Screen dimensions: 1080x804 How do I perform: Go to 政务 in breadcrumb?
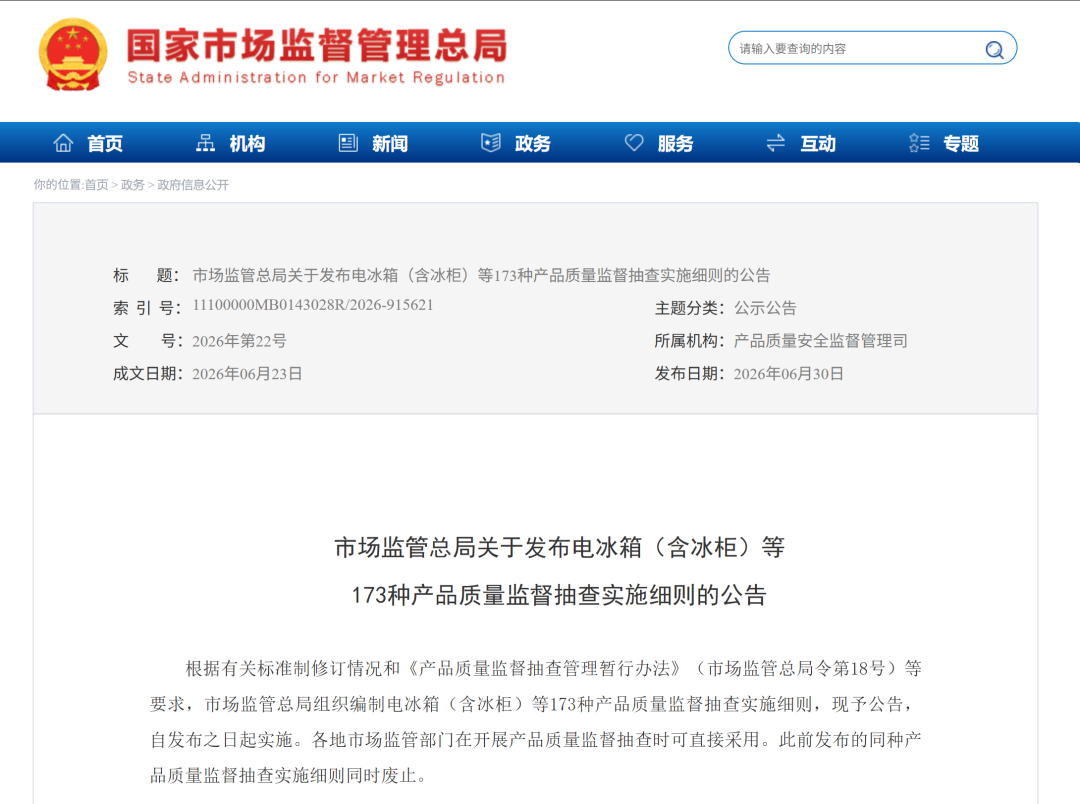[133, 185]
